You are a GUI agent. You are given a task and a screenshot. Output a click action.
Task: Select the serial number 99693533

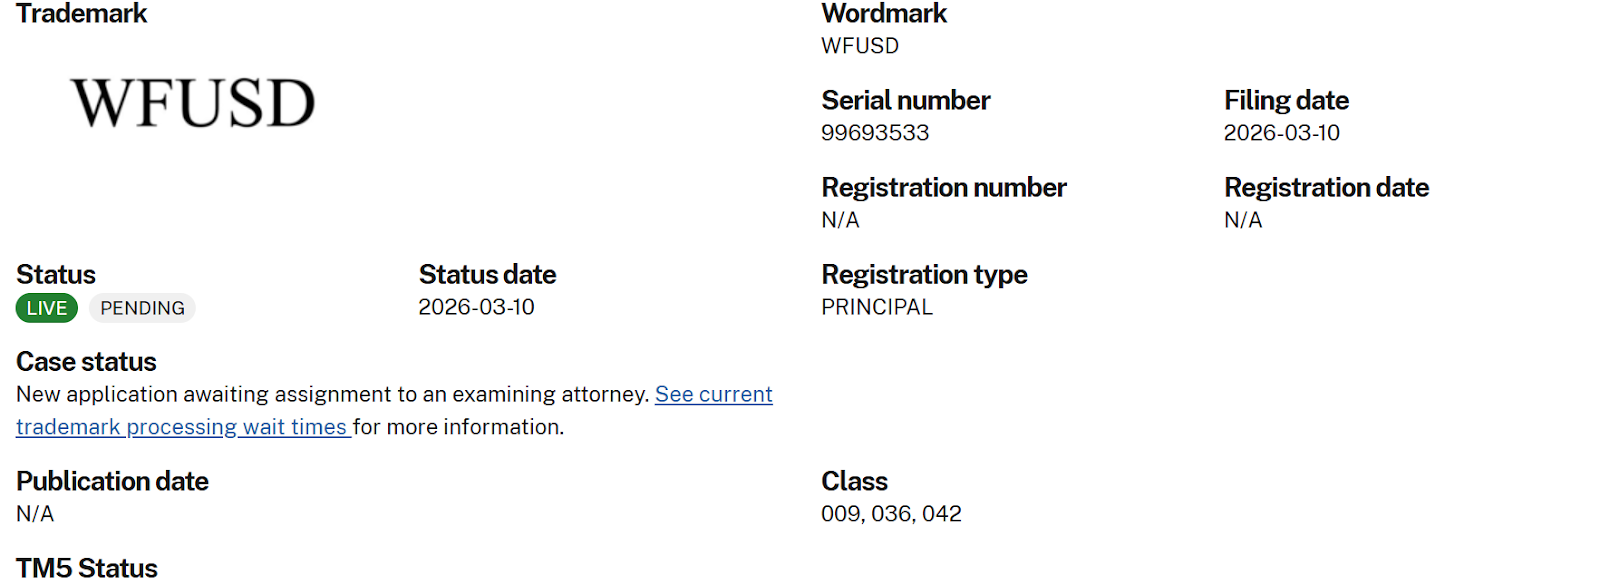tap(875, 133)
